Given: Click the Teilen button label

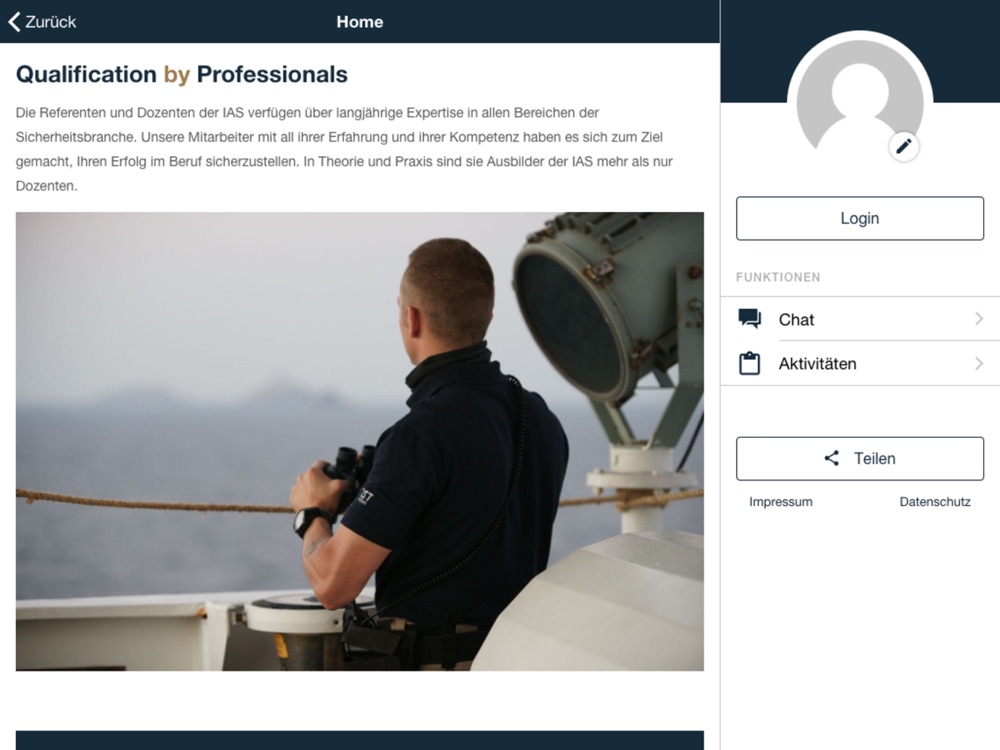Looking at the screenshot, I should 874,459.
